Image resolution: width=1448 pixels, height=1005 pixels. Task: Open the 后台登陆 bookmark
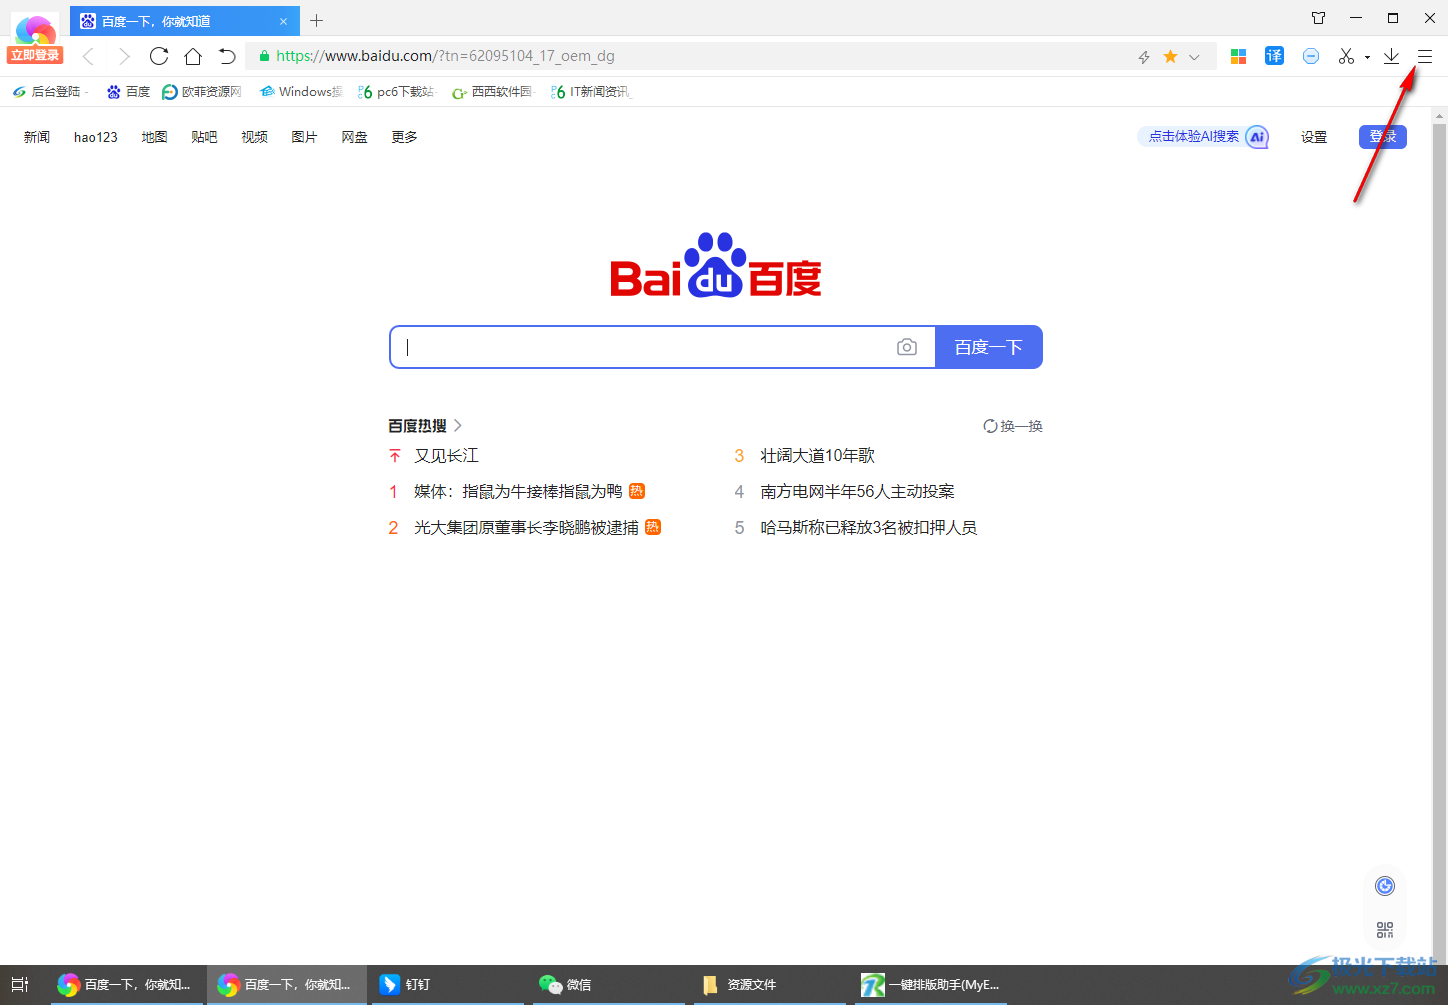point(50,92)
